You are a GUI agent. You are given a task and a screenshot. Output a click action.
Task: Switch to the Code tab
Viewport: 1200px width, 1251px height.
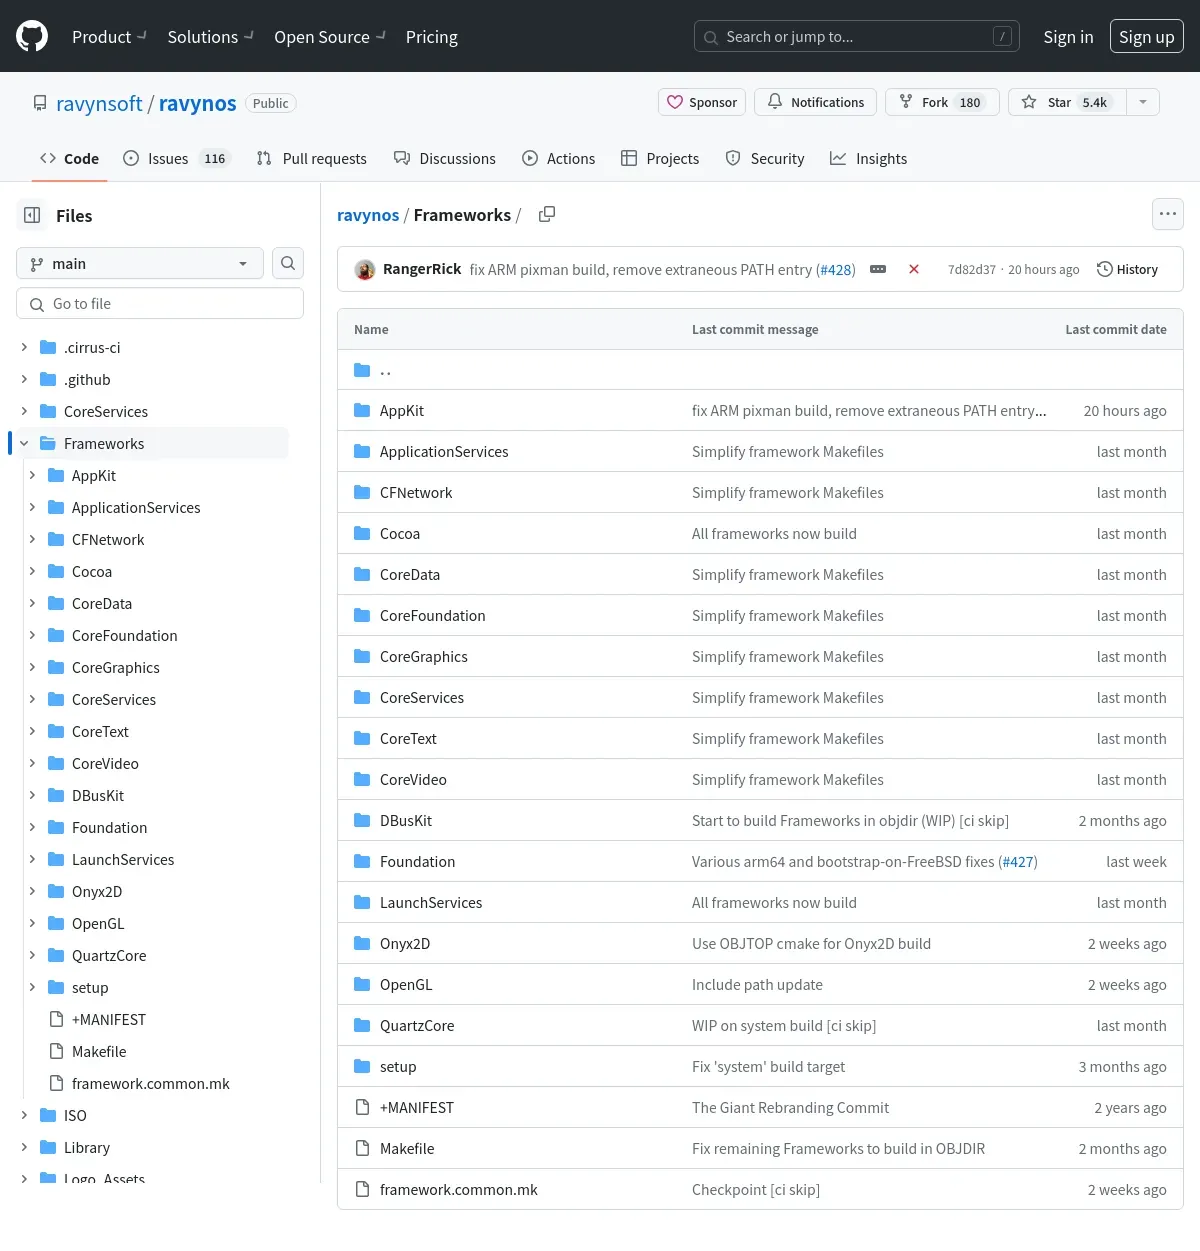tap(69, 158)
